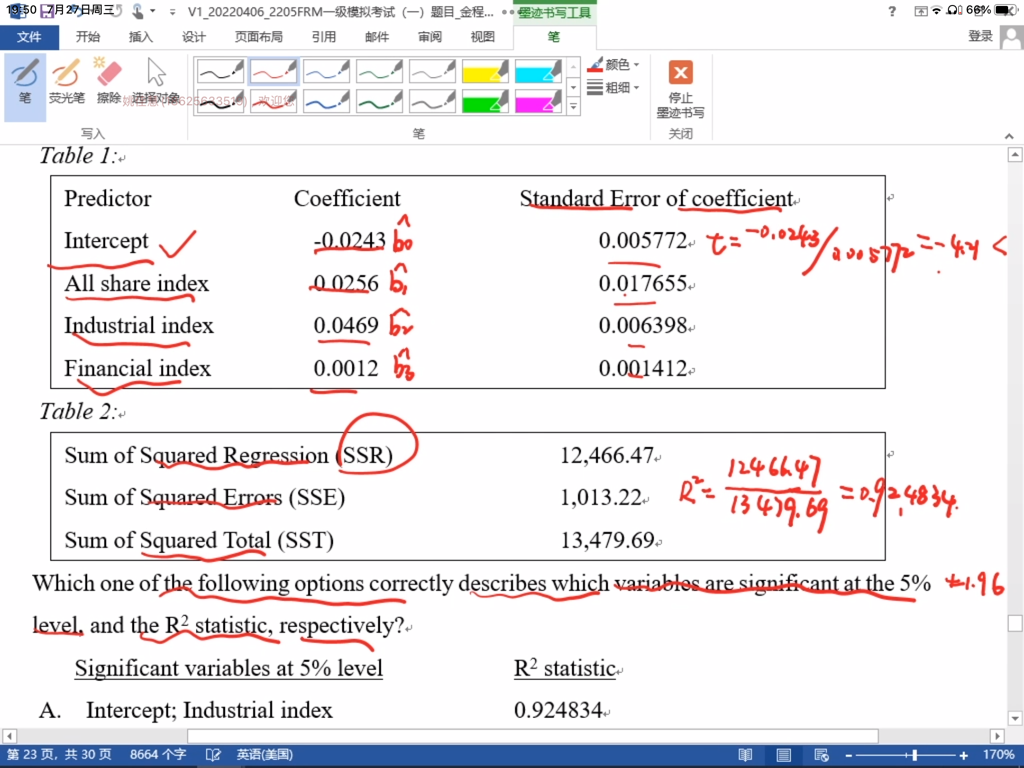
Task: Click the Sign in button
Action: click(980, 37)
